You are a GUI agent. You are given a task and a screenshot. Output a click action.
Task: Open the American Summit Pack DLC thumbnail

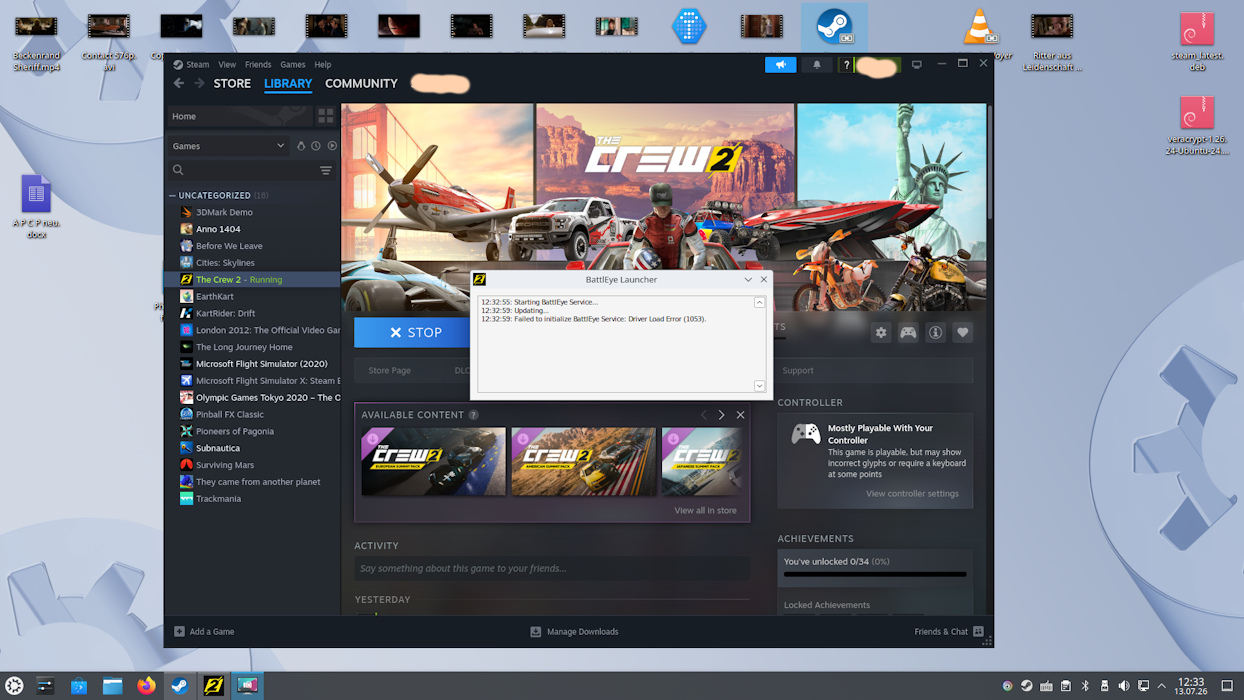click(x=583, y=462)
